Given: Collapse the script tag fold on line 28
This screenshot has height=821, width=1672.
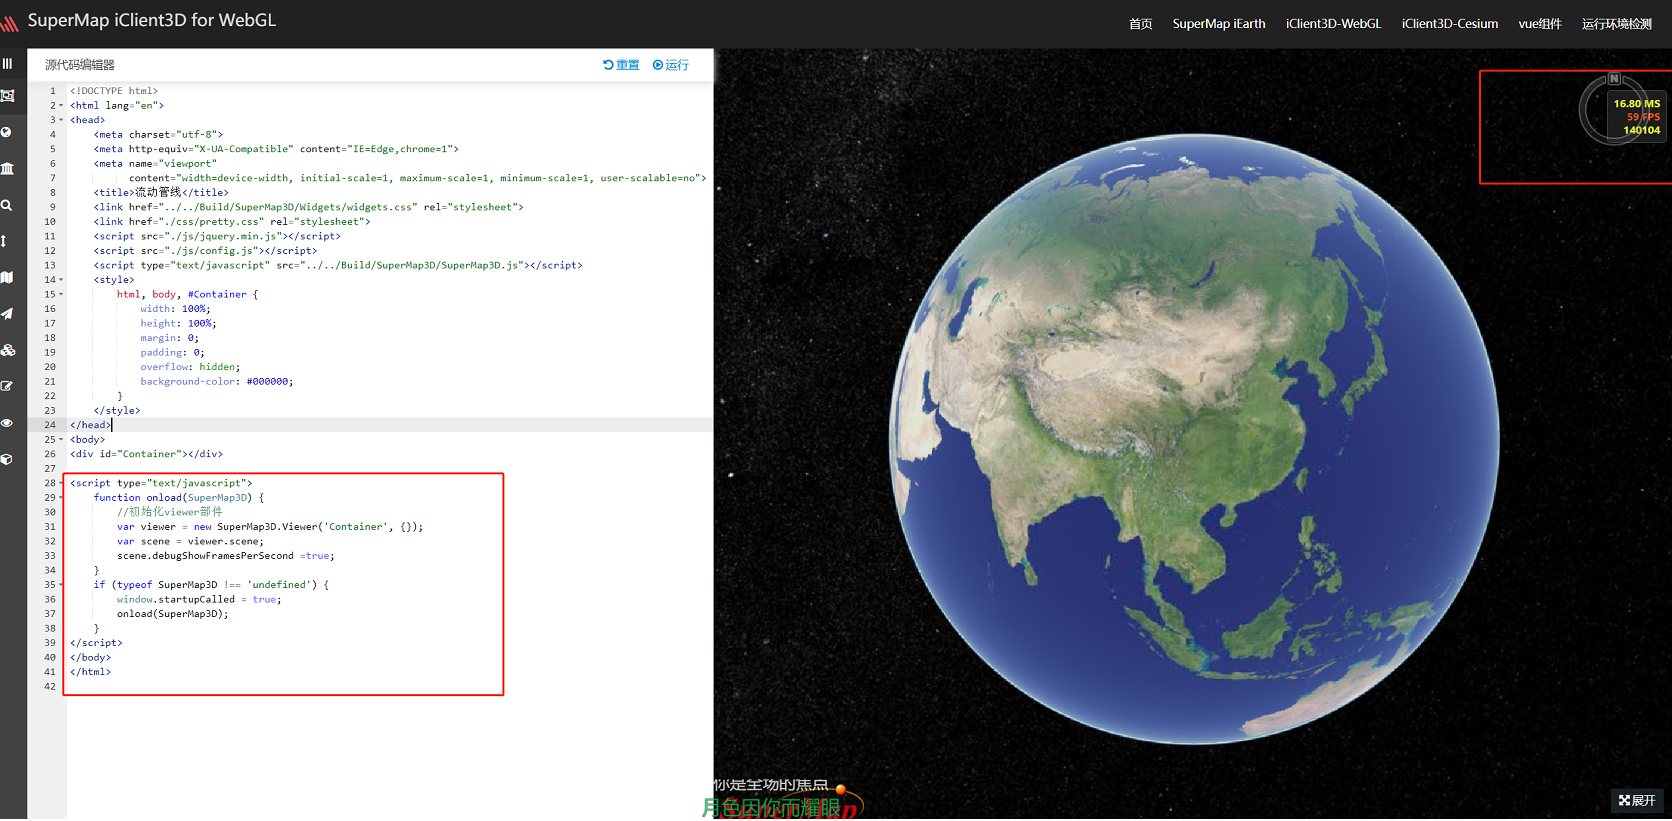Looking at the screenshot, I should tap(61, 483).
